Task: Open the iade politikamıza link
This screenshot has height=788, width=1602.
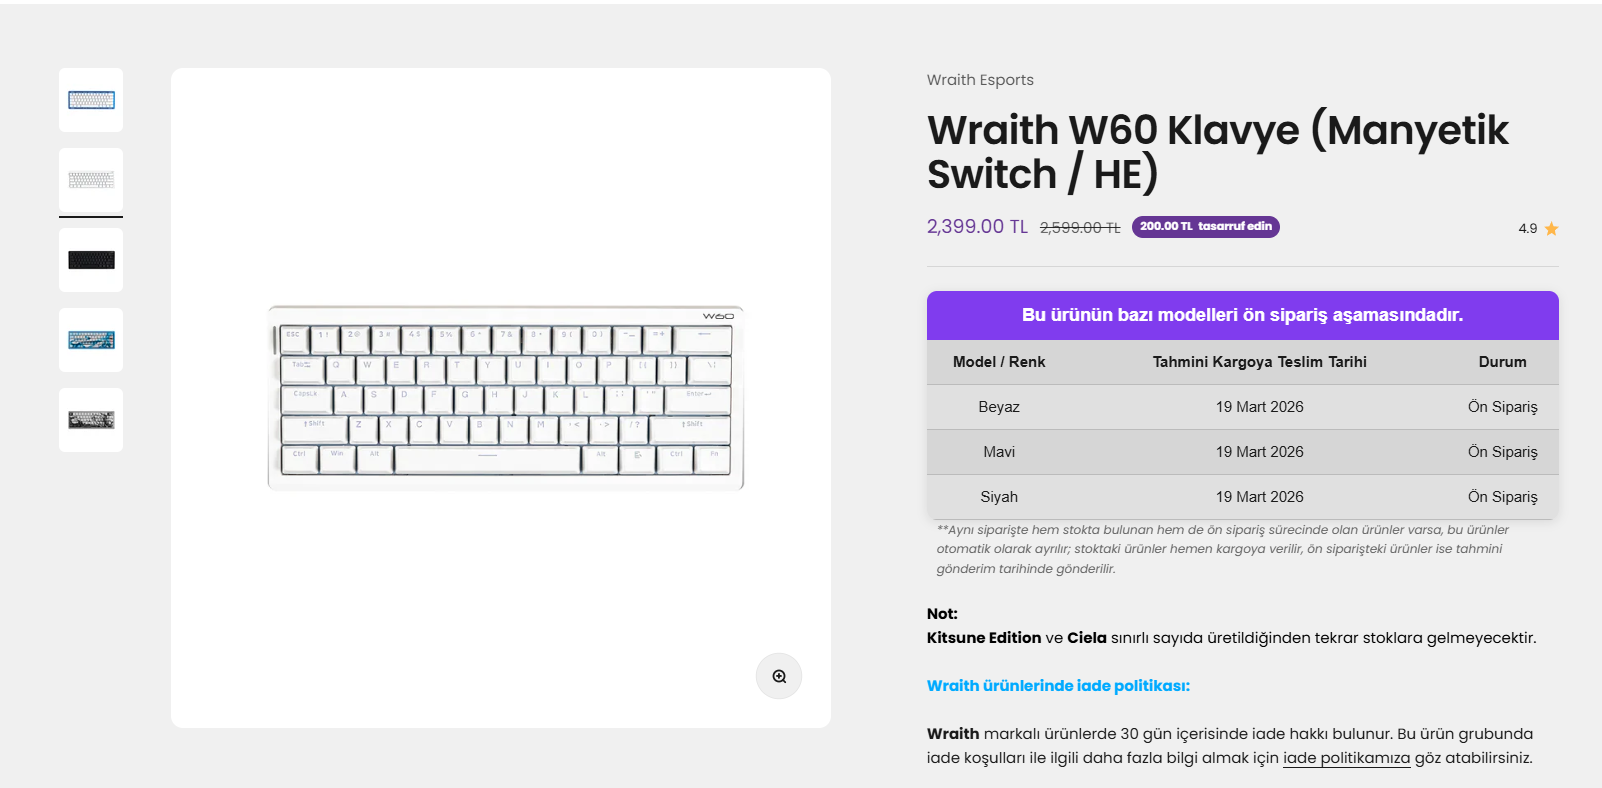Action: point(1346,758)
